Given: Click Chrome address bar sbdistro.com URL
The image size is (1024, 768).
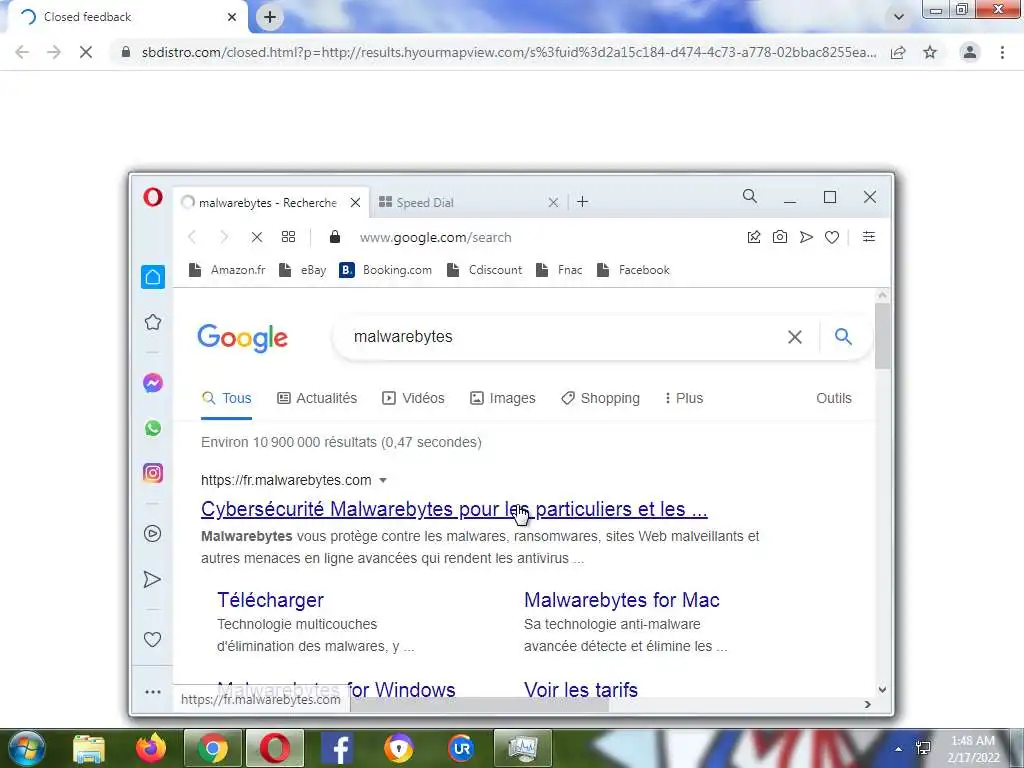Looking at the screenshot, I should point(509,52).
